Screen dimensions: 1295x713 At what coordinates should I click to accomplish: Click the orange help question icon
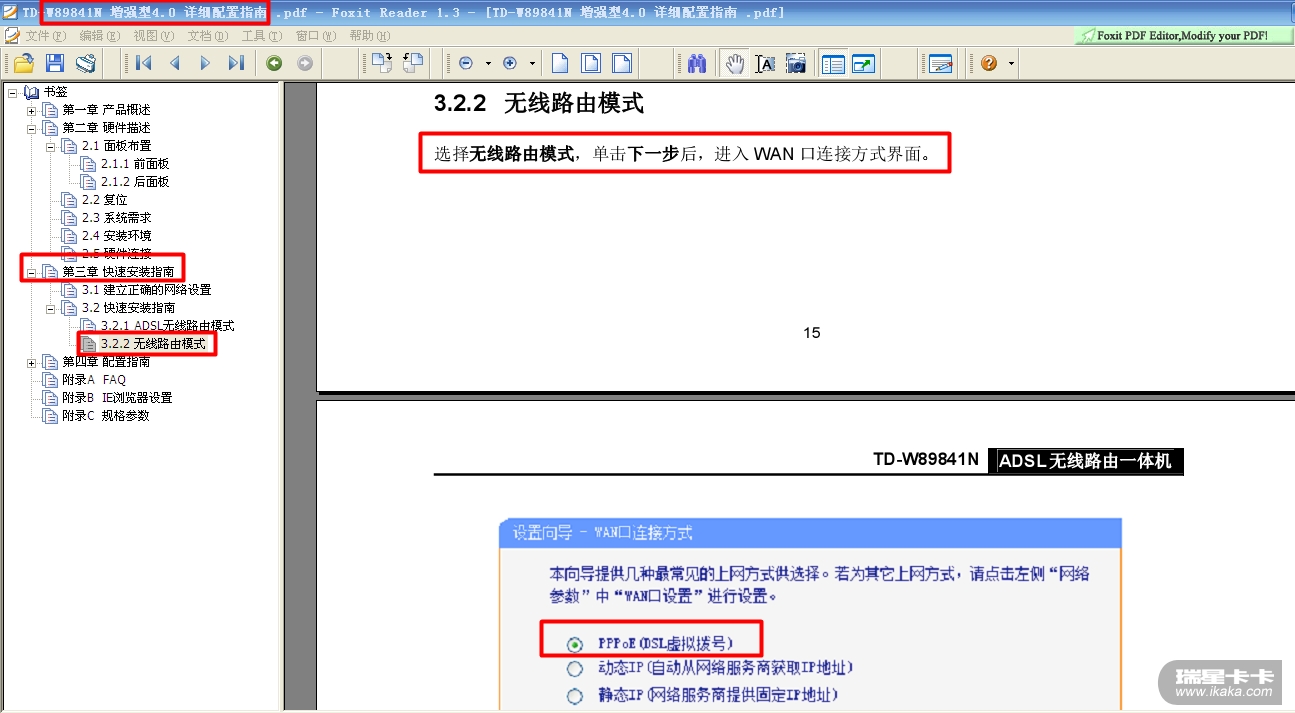coord(989,63)
